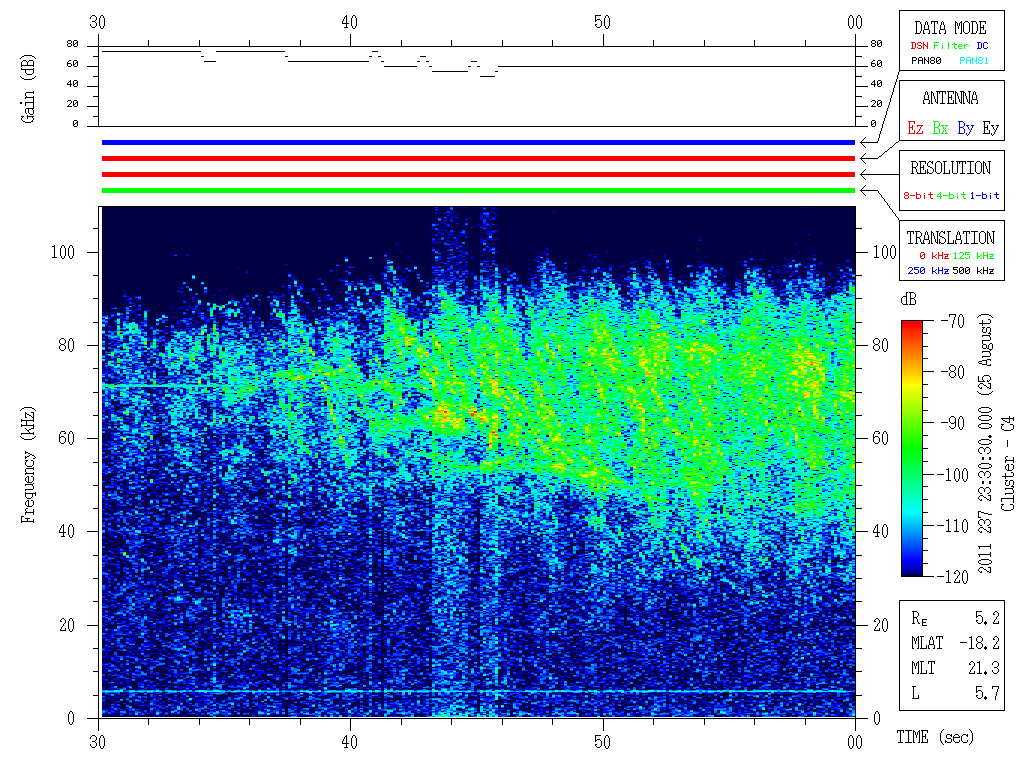Click the TRANSLATION legend title
1024x768 pixels.
(x=950, y=238)
